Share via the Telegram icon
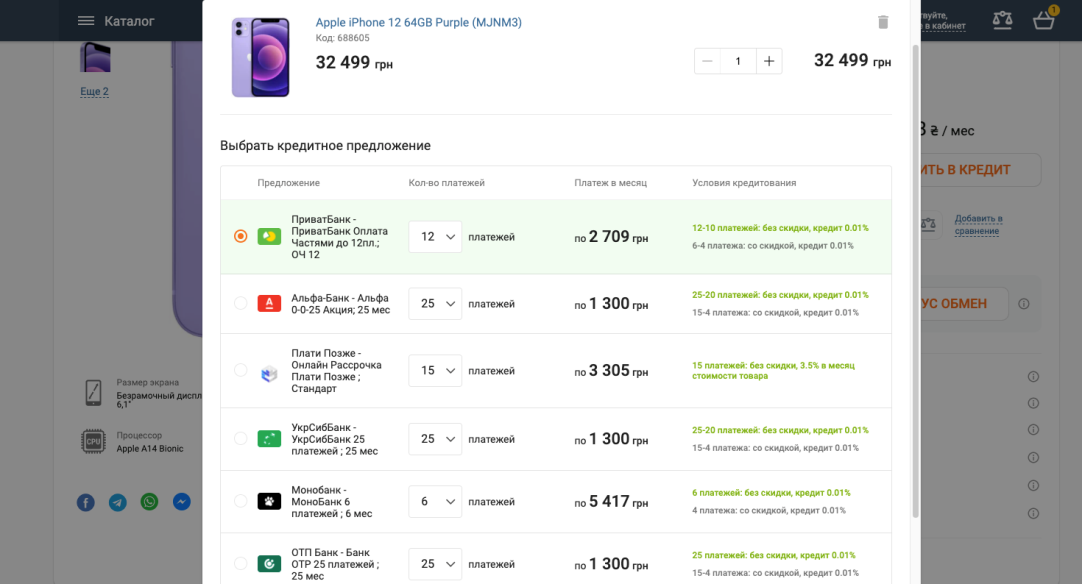The height and width of the screenshot is (584, 1082). coord(118,503)
